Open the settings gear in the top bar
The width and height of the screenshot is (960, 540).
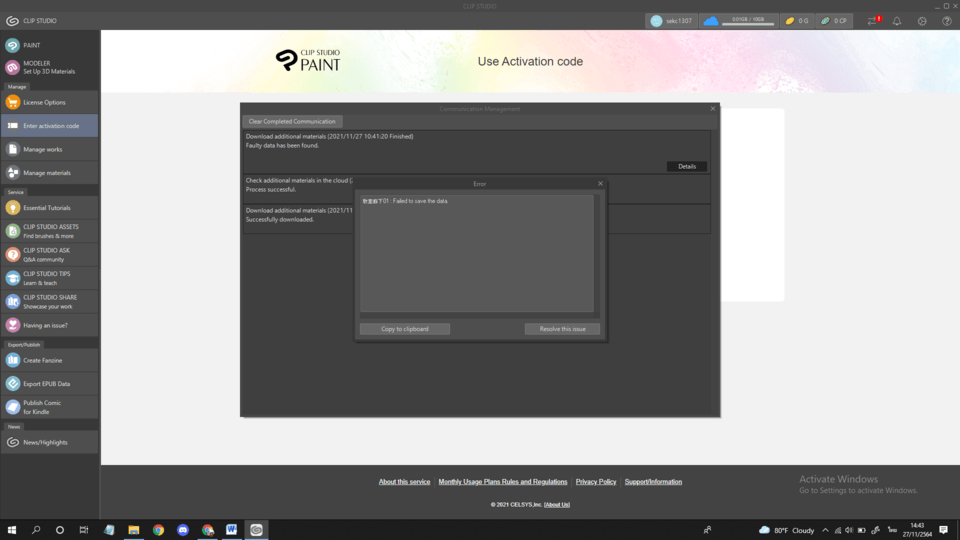[922, 21]
